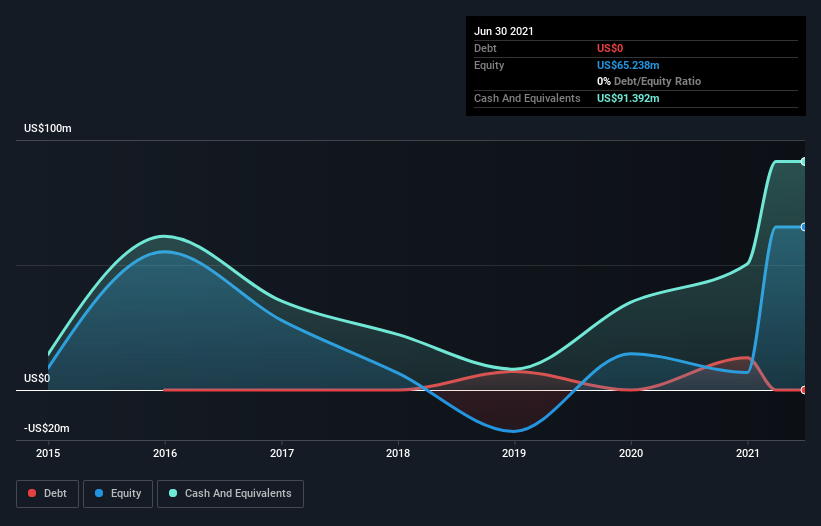This screenshot has height=526, width=821.
Task: Click Cash And Equivalents label in tooltip
Action: coord(527,98)
